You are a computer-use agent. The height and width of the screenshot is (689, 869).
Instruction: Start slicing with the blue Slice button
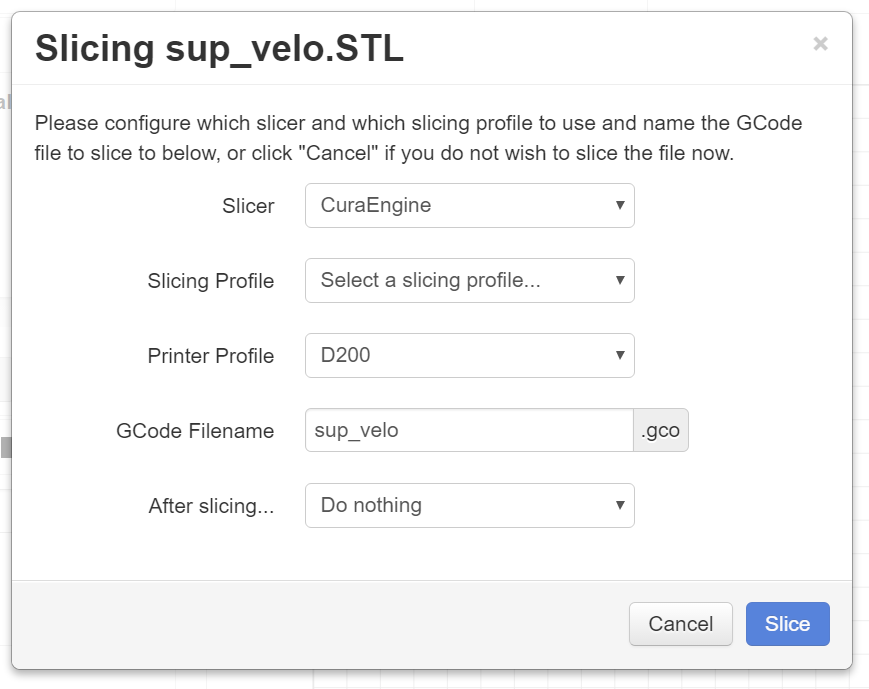click(x=787, y=624)
